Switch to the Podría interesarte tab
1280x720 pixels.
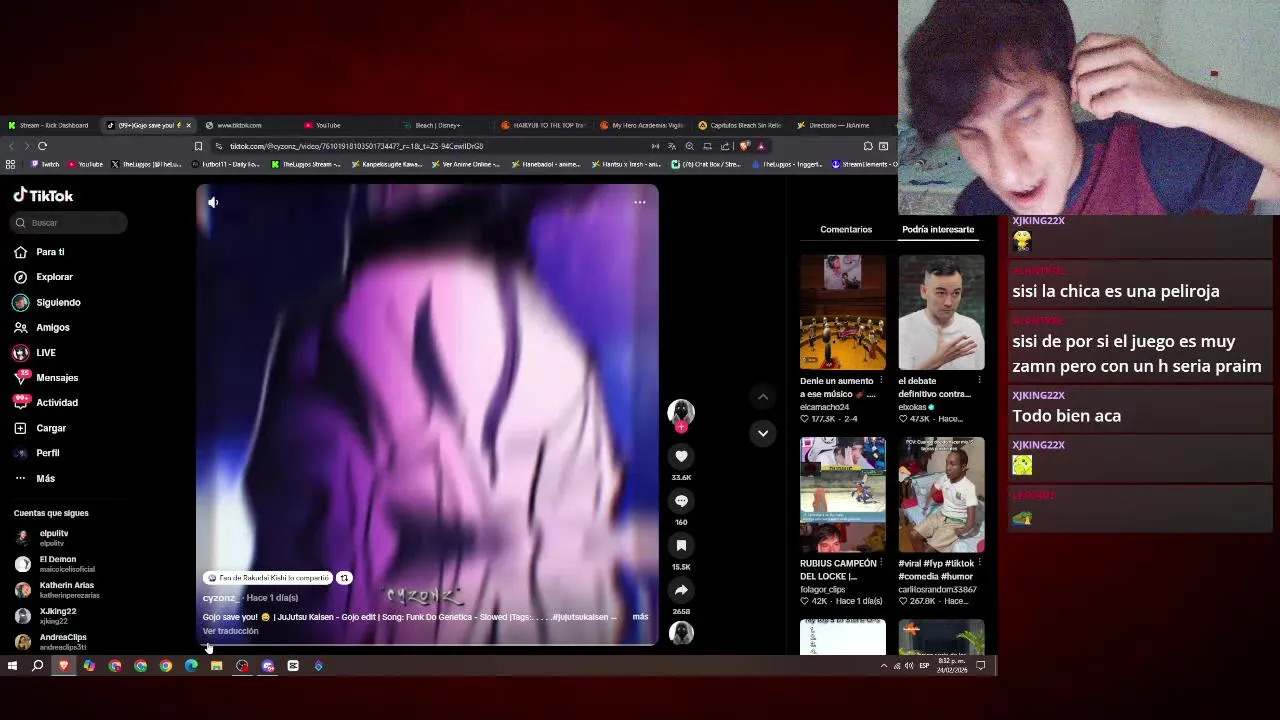pyautogui.click(x=938, y=229)
